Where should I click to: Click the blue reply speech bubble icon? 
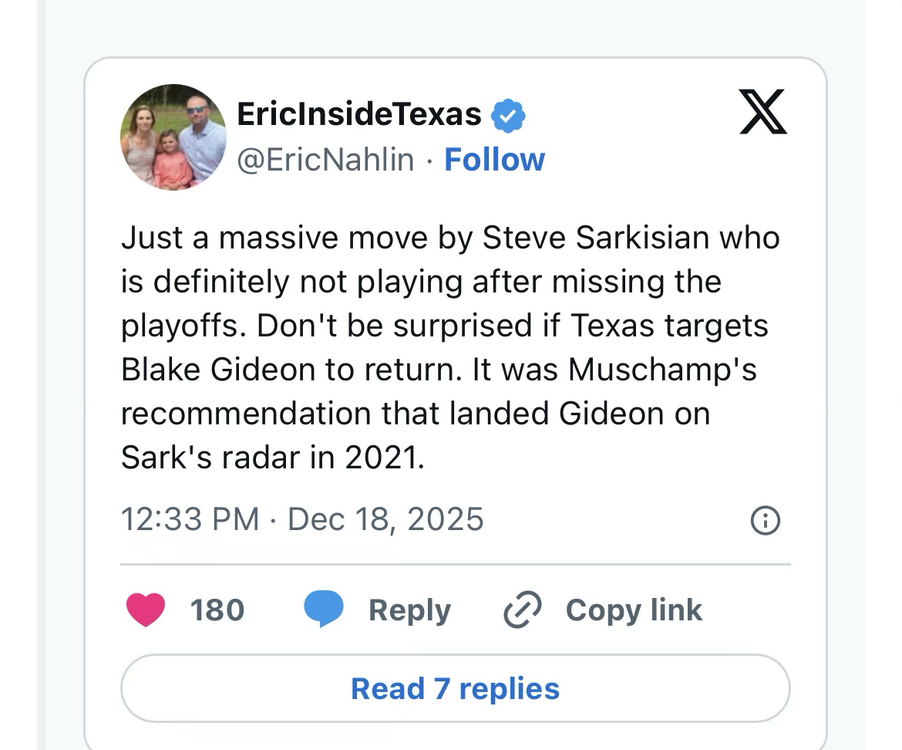click(x=323, y=609)
